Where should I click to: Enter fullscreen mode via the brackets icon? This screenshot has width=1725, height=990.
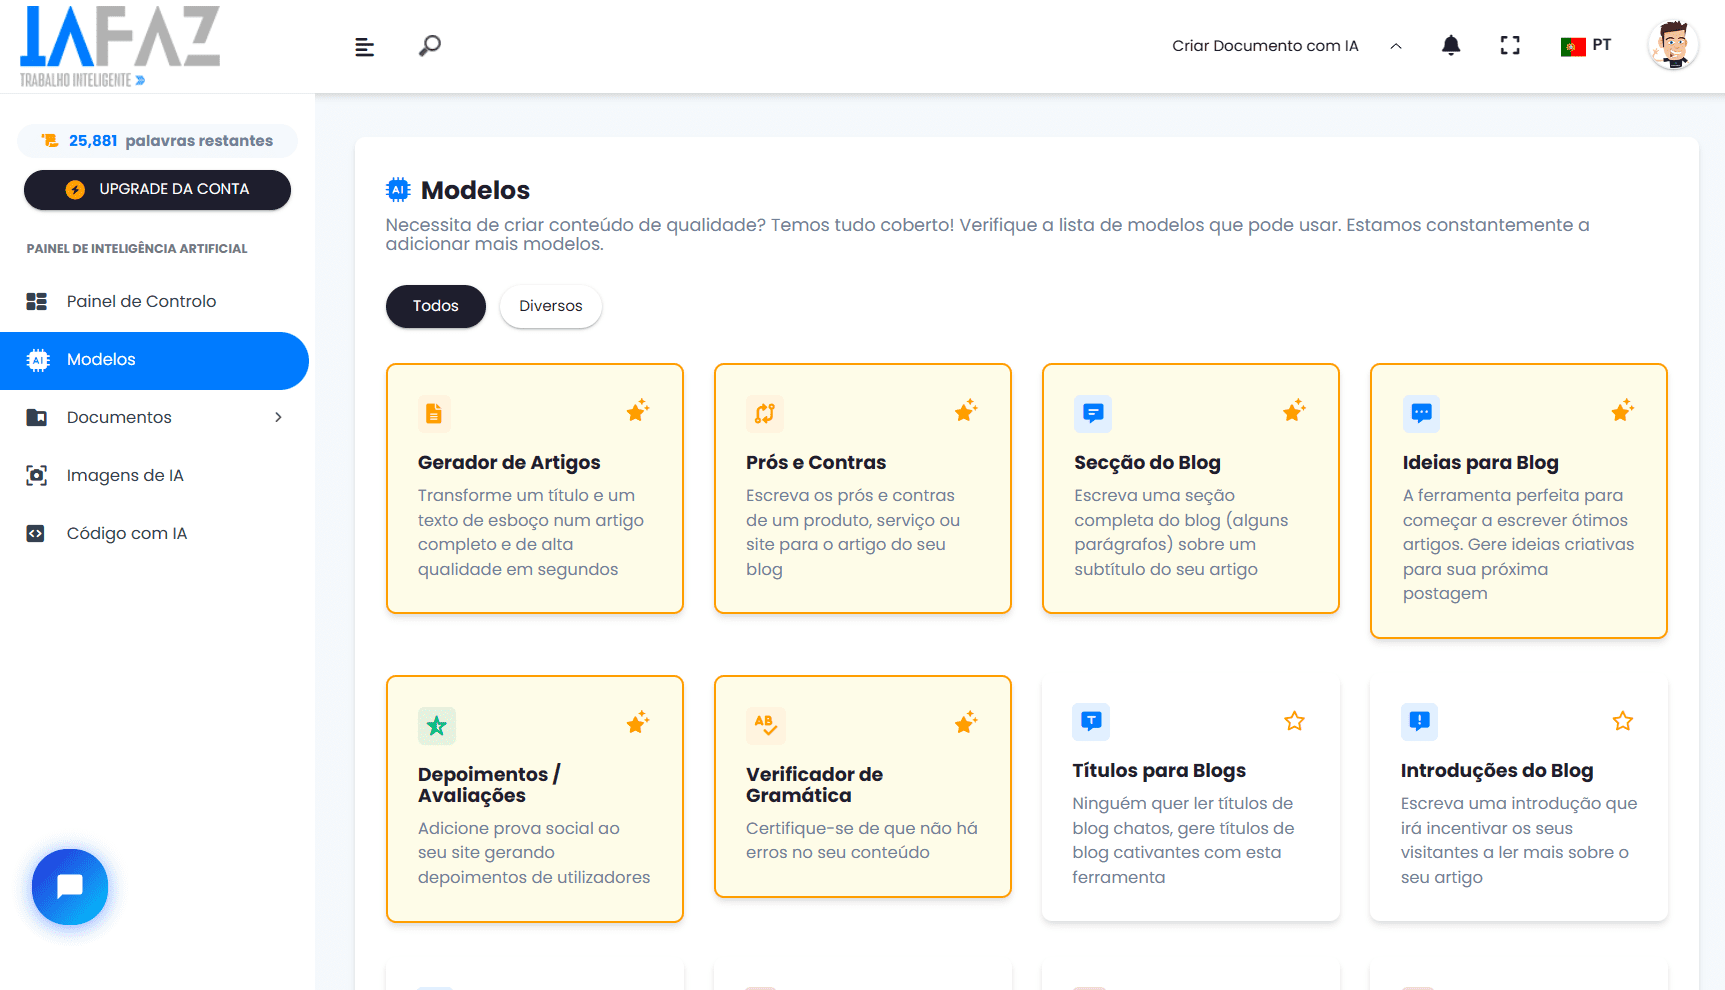(1510, 46)
